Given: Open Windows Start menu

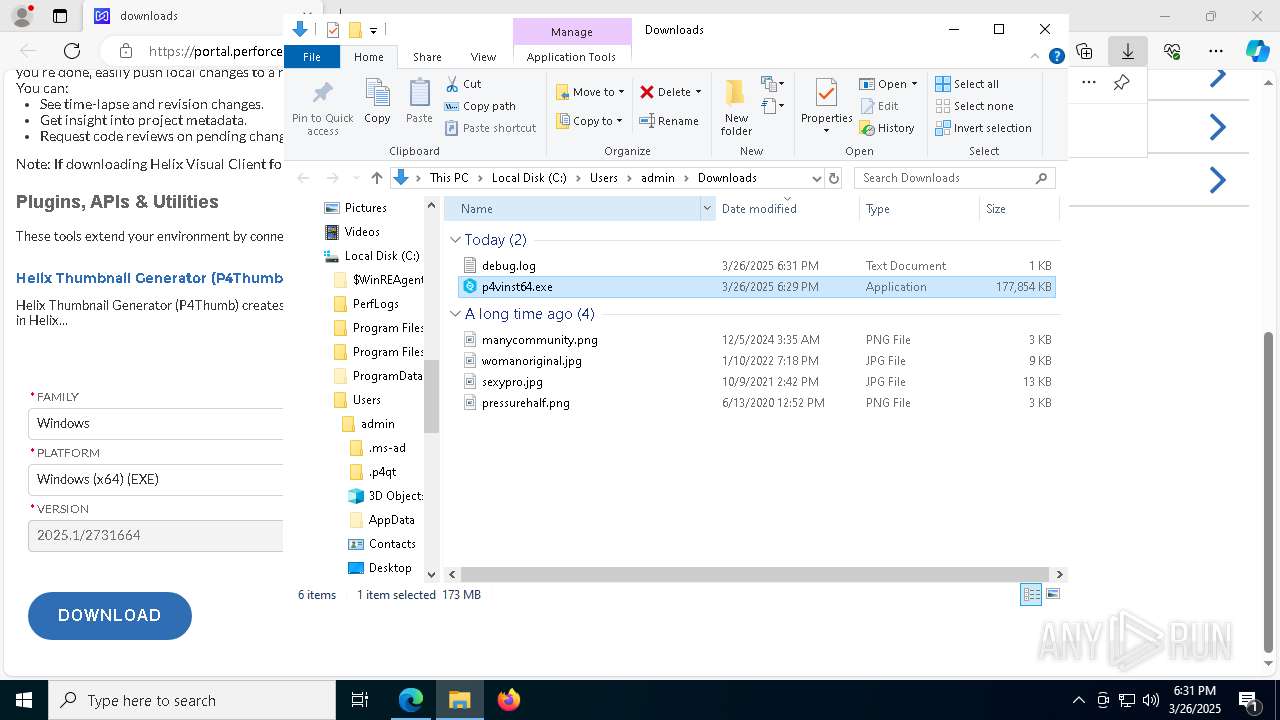Looking at the screenshot, I should (x=24, y=700).
